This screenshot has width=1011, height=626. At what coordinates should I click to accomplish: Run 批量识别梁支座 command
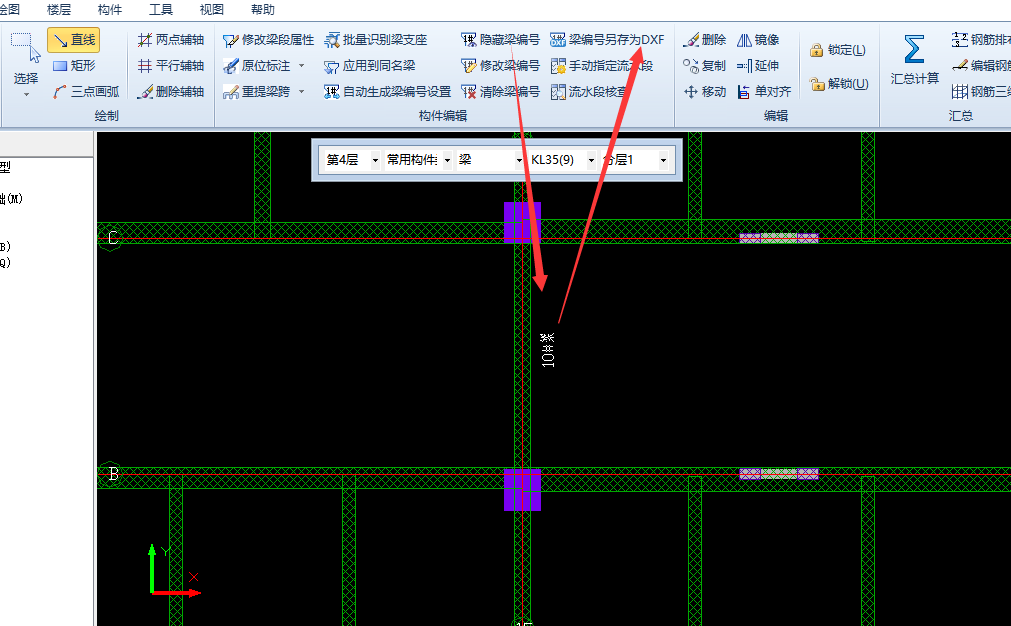coord(376,40)
